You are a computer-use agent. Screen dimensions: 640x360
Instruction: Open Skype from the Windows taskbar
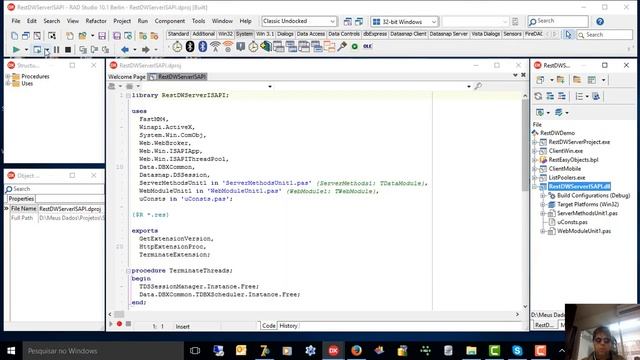tap(517, 350)
